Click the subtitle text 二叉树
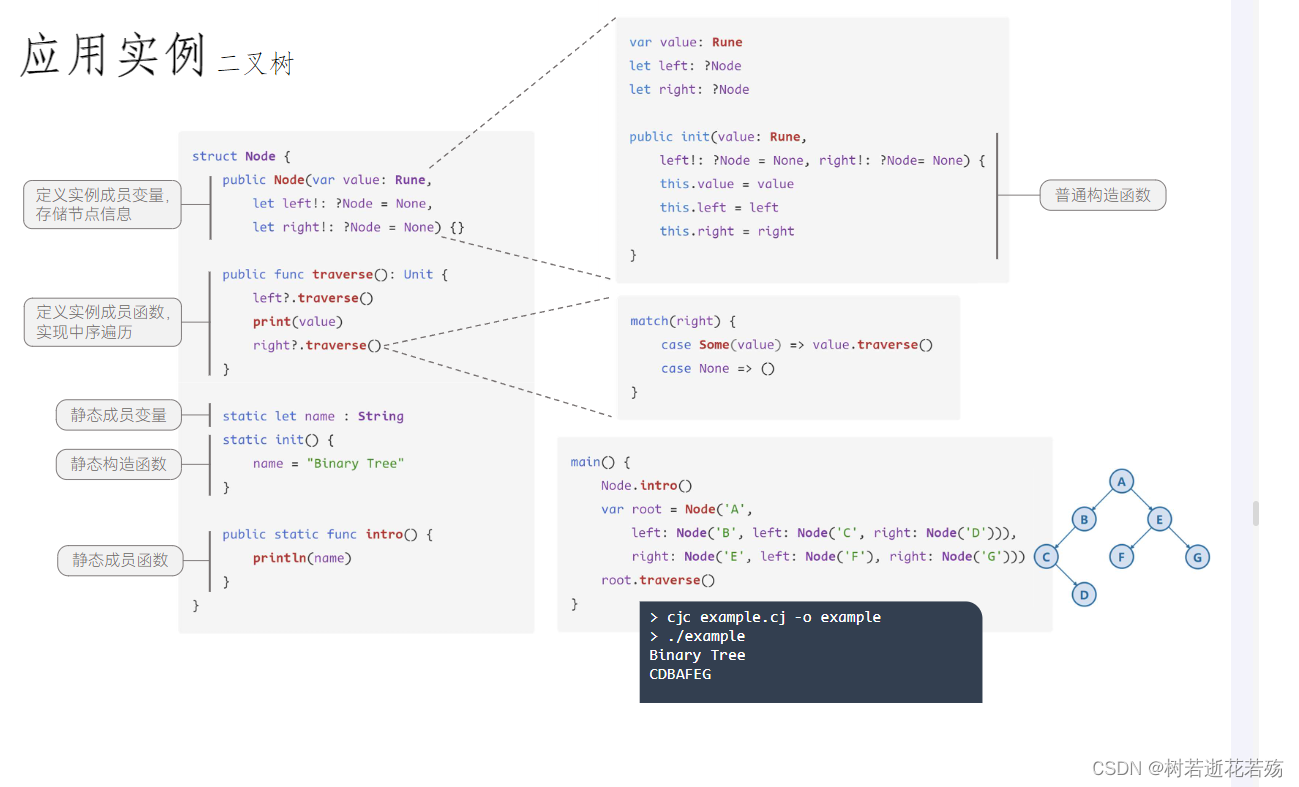The height and width of the screenshot is (787, 1299). point(256,64)
